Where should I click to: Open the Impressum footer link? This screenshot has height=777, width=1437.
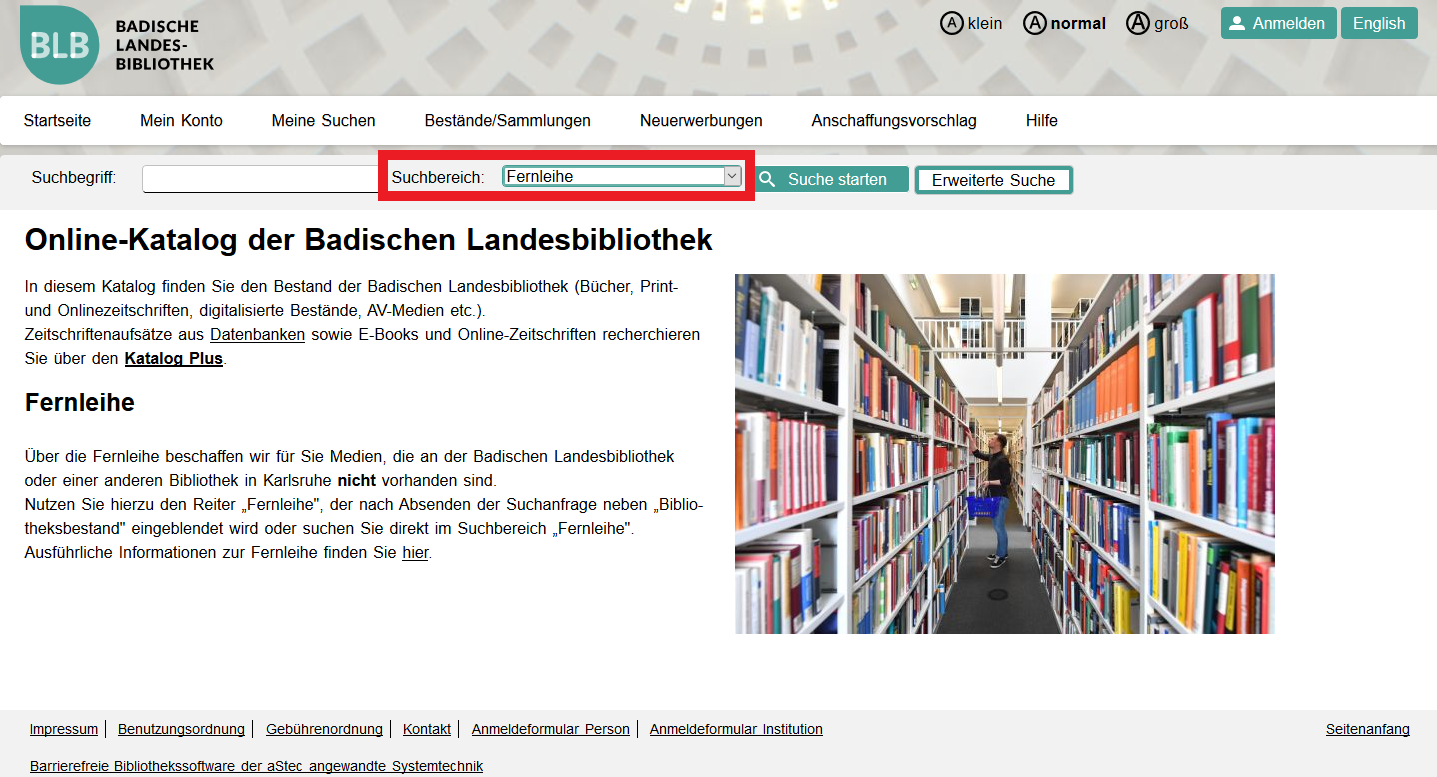coord(64,729)
